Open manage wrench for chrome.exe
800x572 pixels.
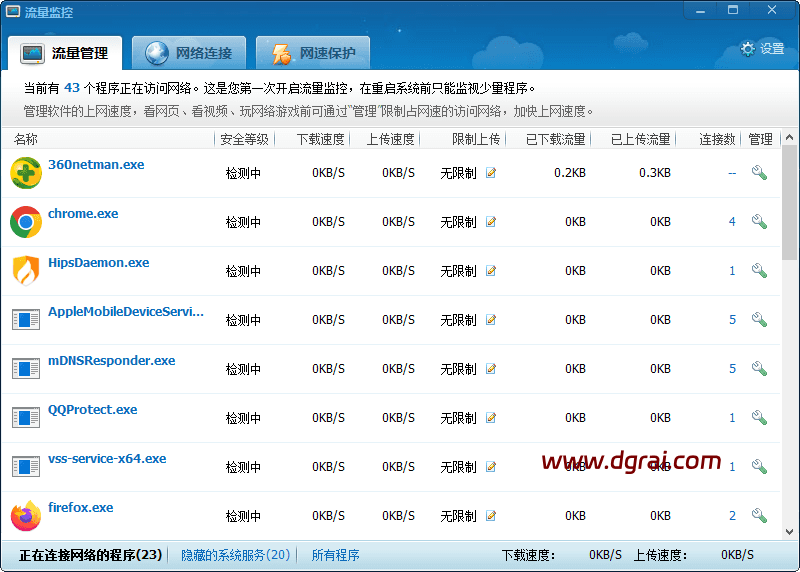(x=759, y=222)
